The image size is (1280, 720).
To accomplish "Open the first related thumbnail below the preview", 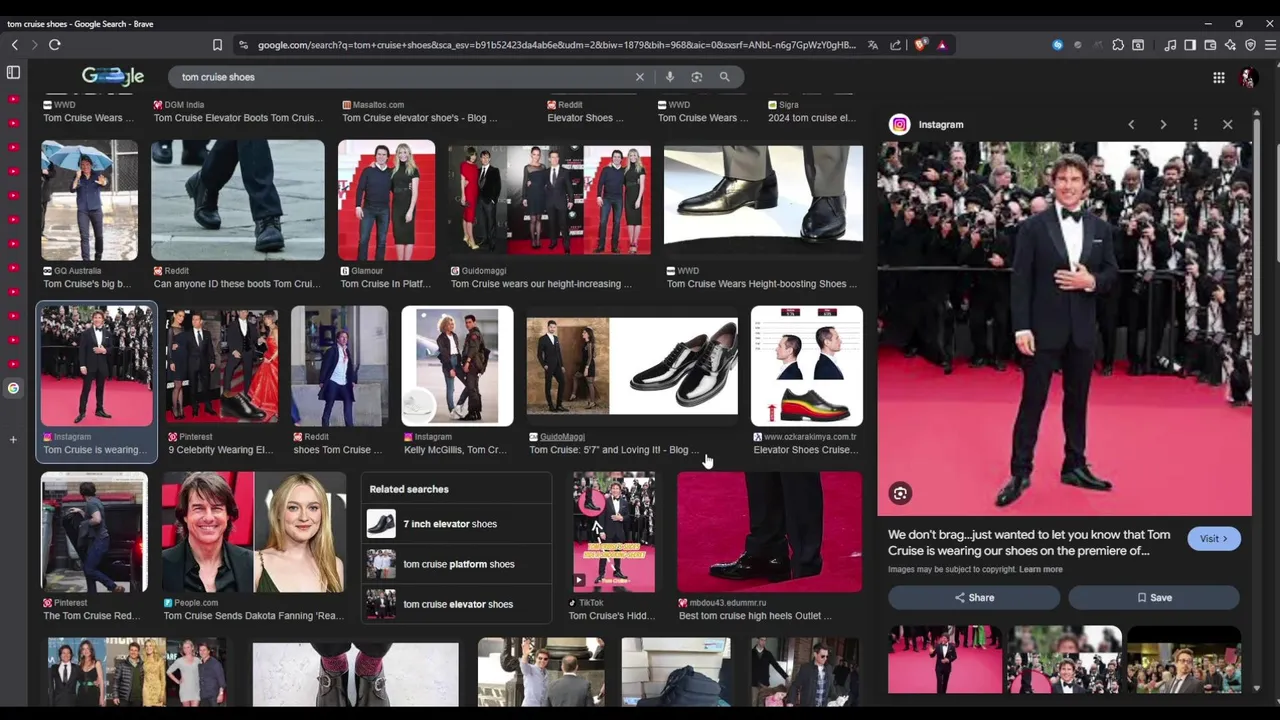I will (945, 660).
